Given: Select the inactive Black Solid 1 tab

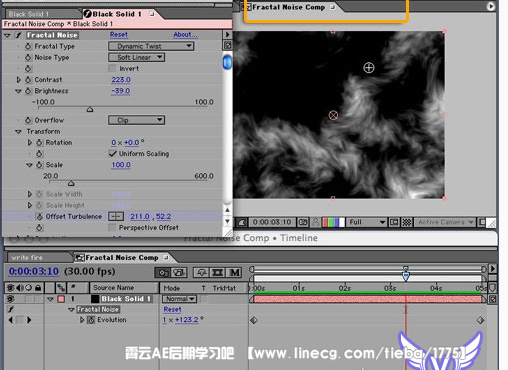Looking at the screenshot, I should point(29,14).
